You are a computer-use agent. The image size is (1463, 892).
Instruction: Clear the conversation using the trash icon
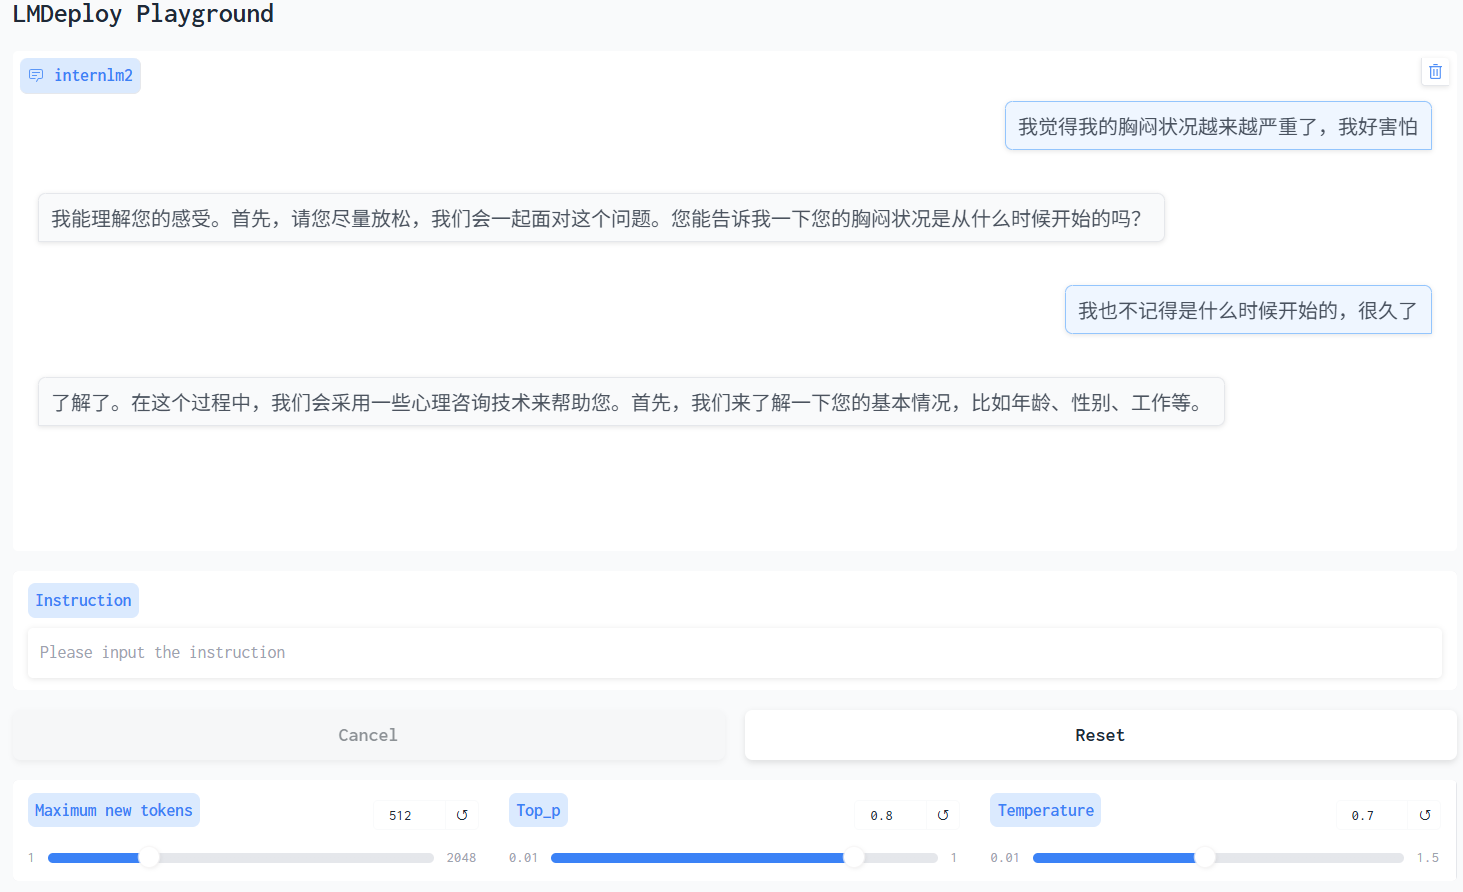[x=1435, y=71]
